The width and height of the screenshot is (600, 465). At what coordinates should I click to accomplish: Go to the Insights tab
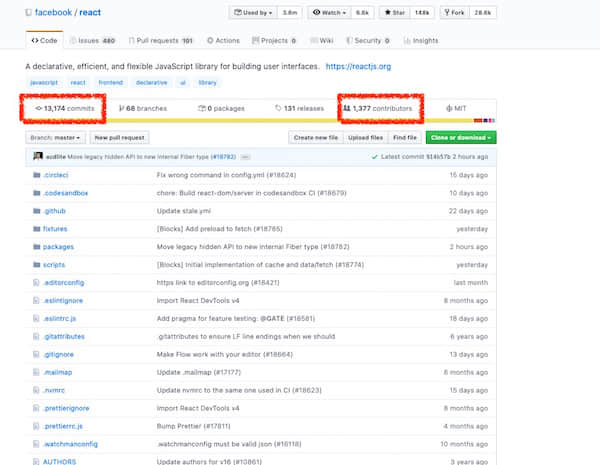(x=420, y=41)
